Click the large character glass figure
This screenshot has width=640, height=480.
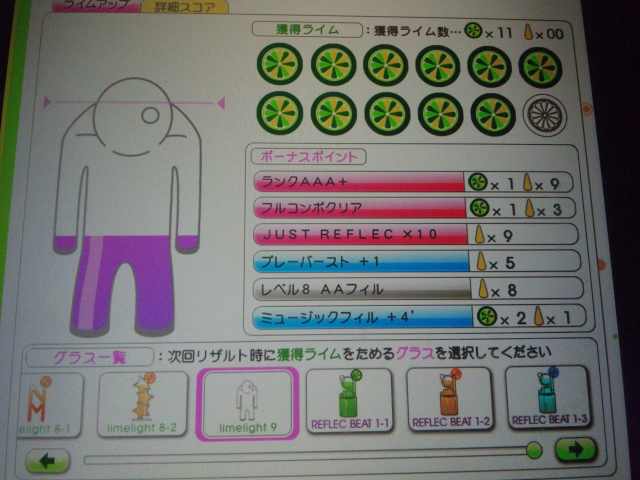click(129, 207)
